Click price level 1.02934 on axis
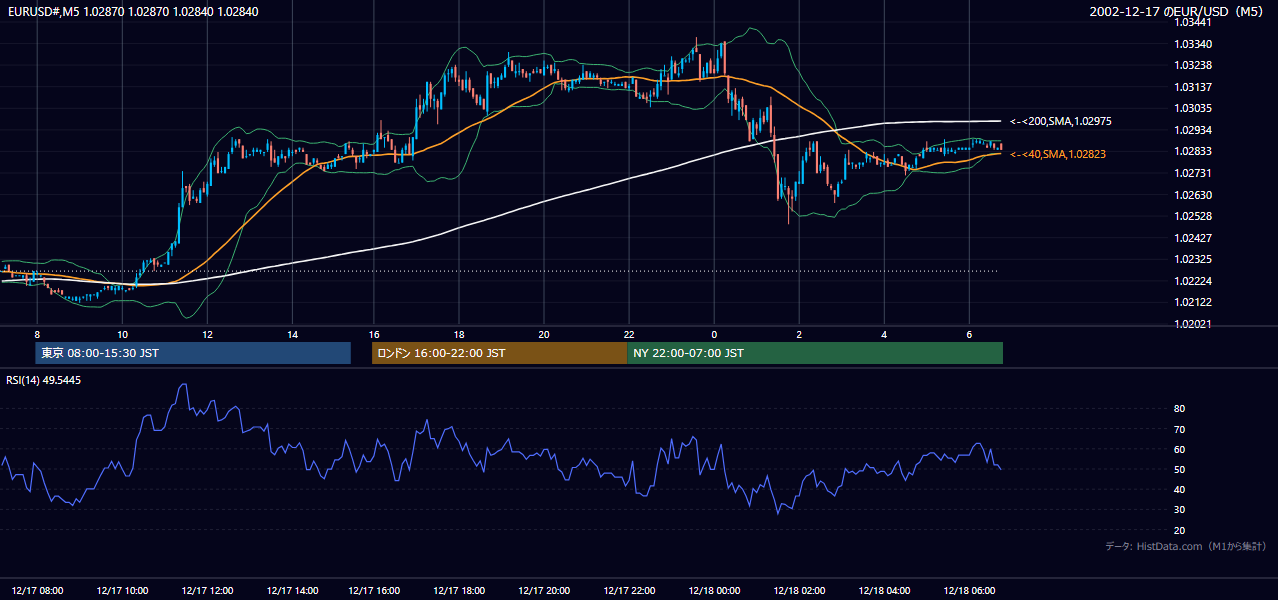The height and width of the screenshot is (600, 1278). [x=1193, y=130]
